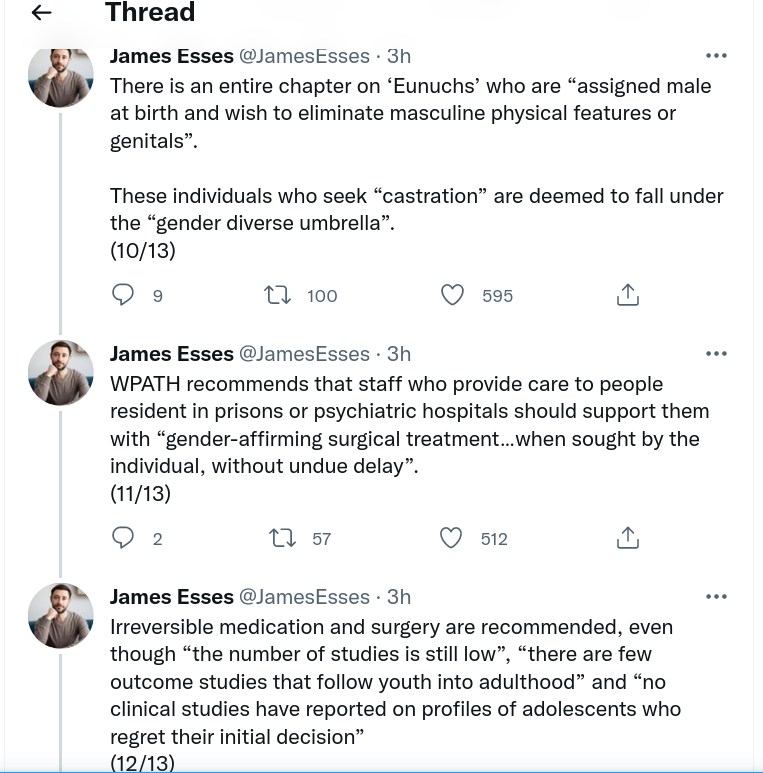Share the (10/13) tweet
The width and height of the screenshot is (763, 773).
click(x=627, y=295)
